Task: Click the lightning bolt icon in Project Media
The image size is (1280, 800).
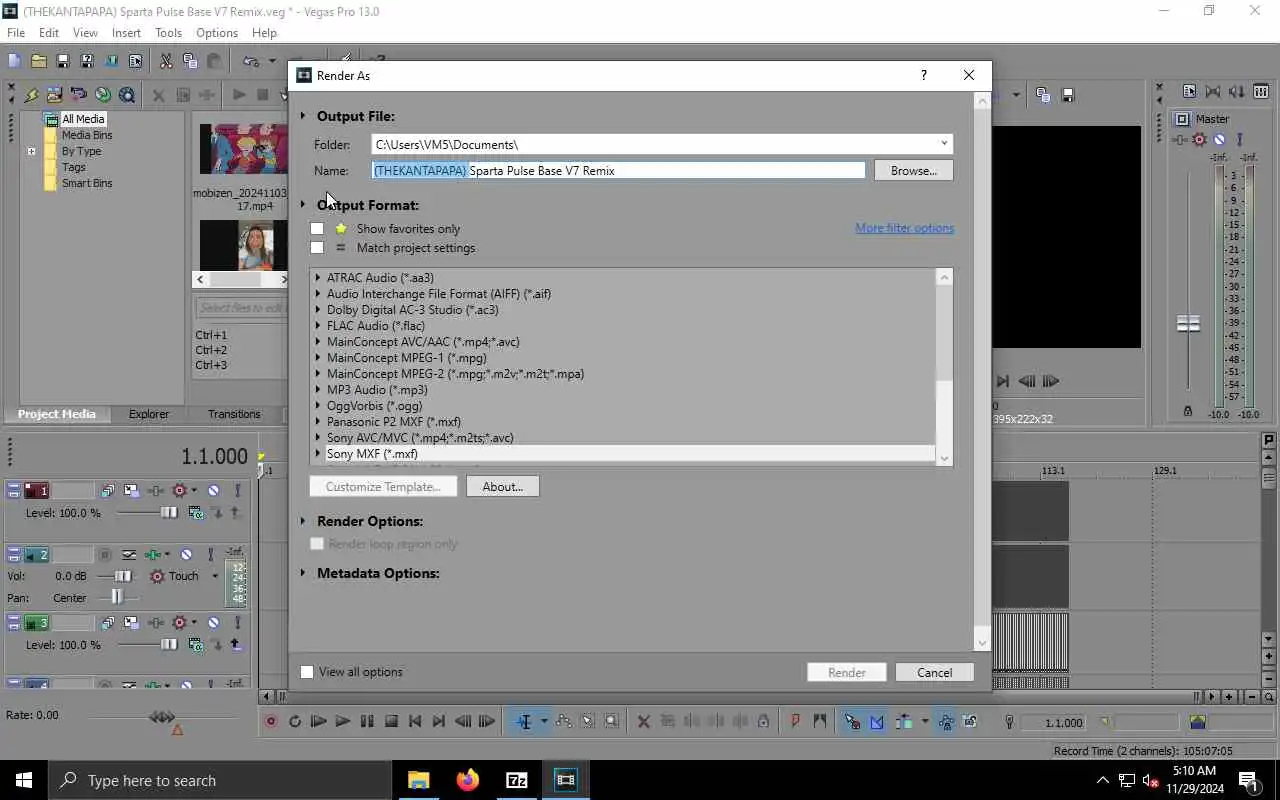Action: [x=31, y=95]
